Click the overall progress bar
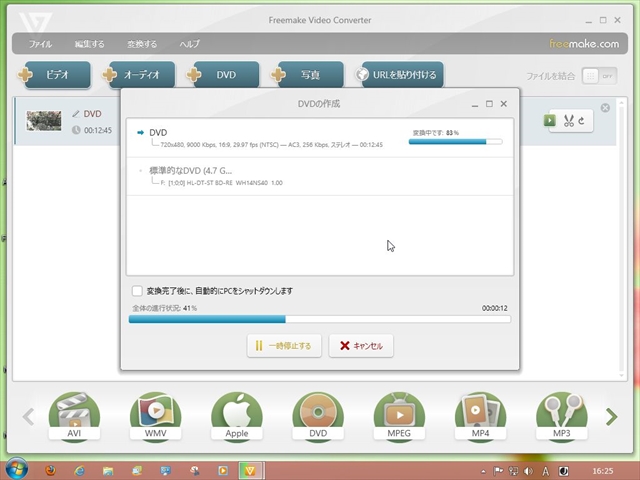Screen dimensions: 640x480 tap(319, 320)
